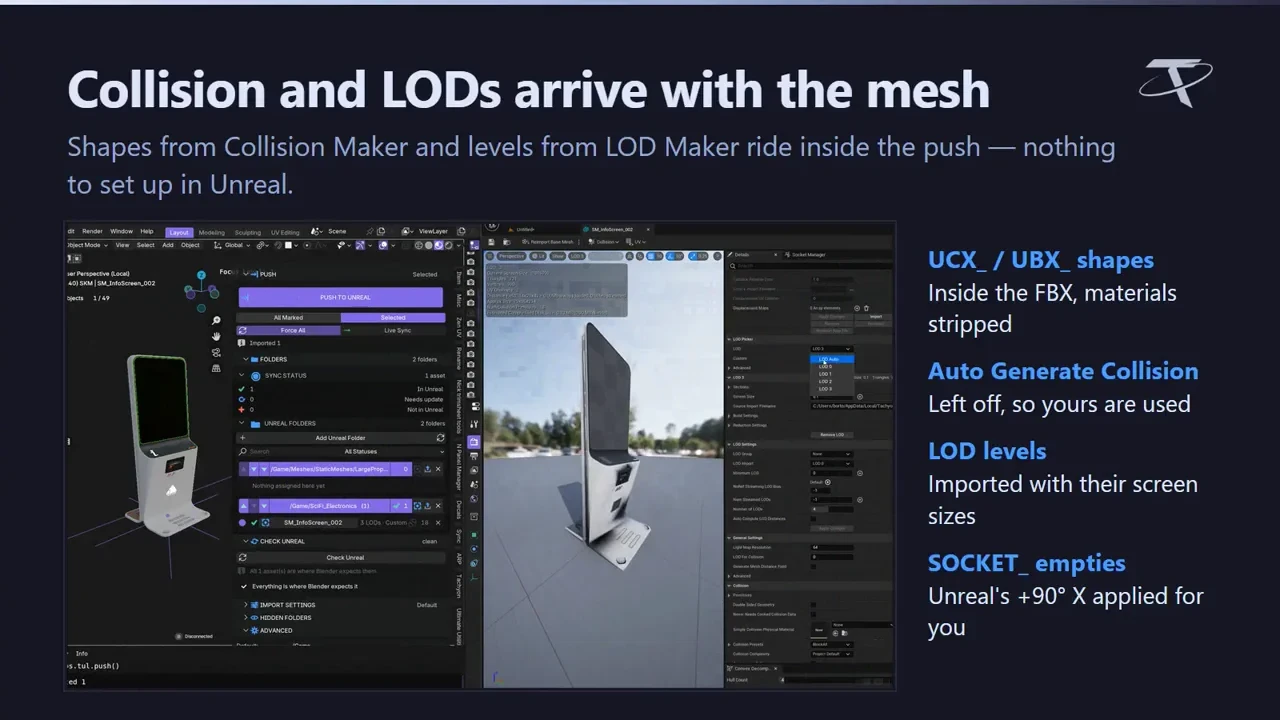Viewport: 1280px width, 720px height.
Task: Switch to the Sculpting workspace tab
Action: tap(247, 232)
